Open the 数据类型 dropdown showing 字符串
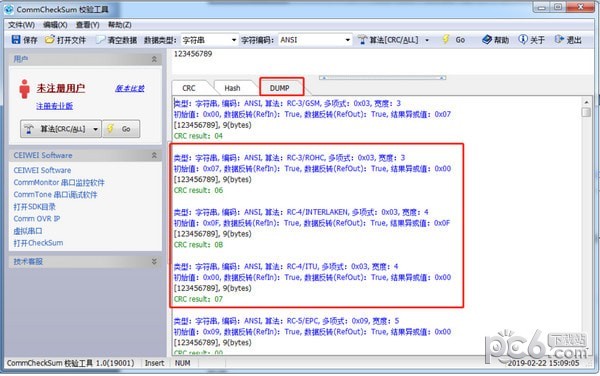This screenshot has height=376, width=600. tap(209, 40)
